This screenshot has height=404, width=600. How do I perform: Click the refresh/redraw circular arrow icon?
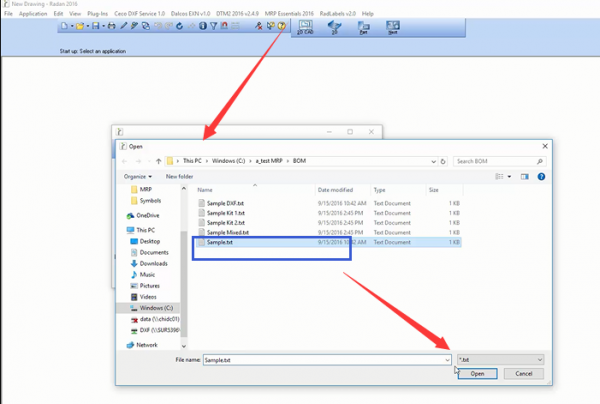click(x=179, y=26)
